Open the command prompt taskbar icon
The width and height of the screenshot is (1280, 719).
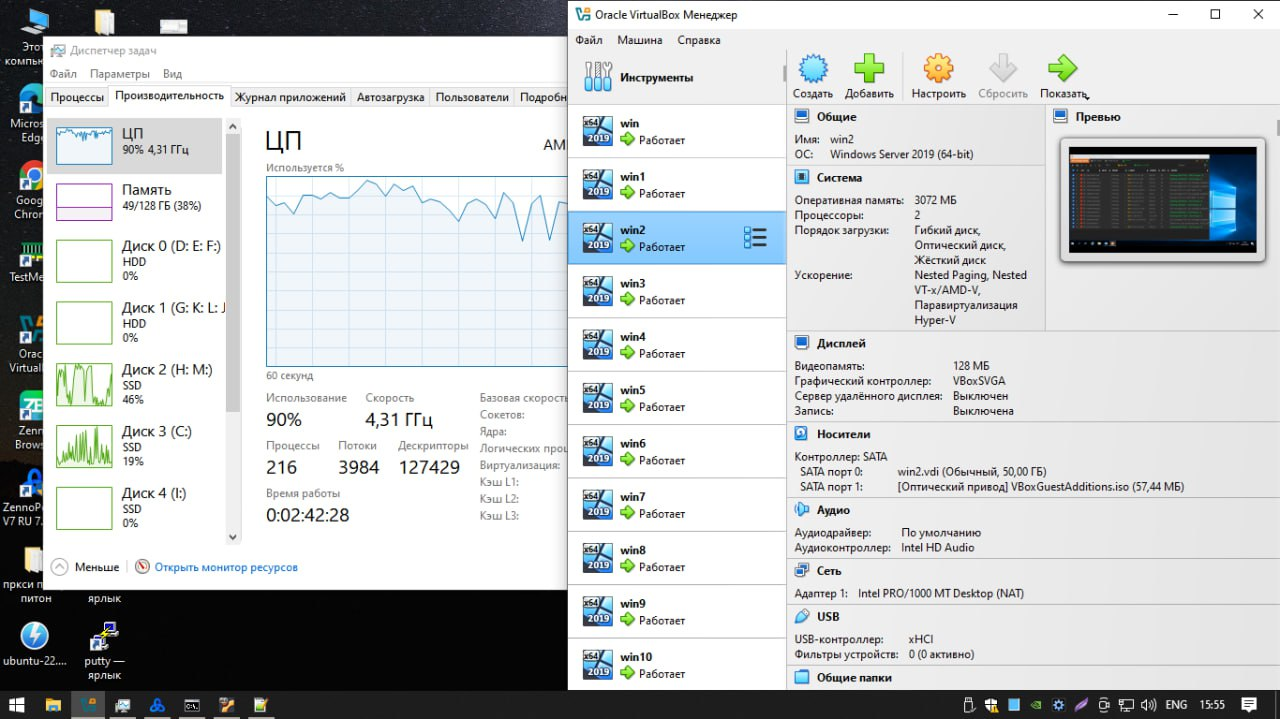point(191,704)
